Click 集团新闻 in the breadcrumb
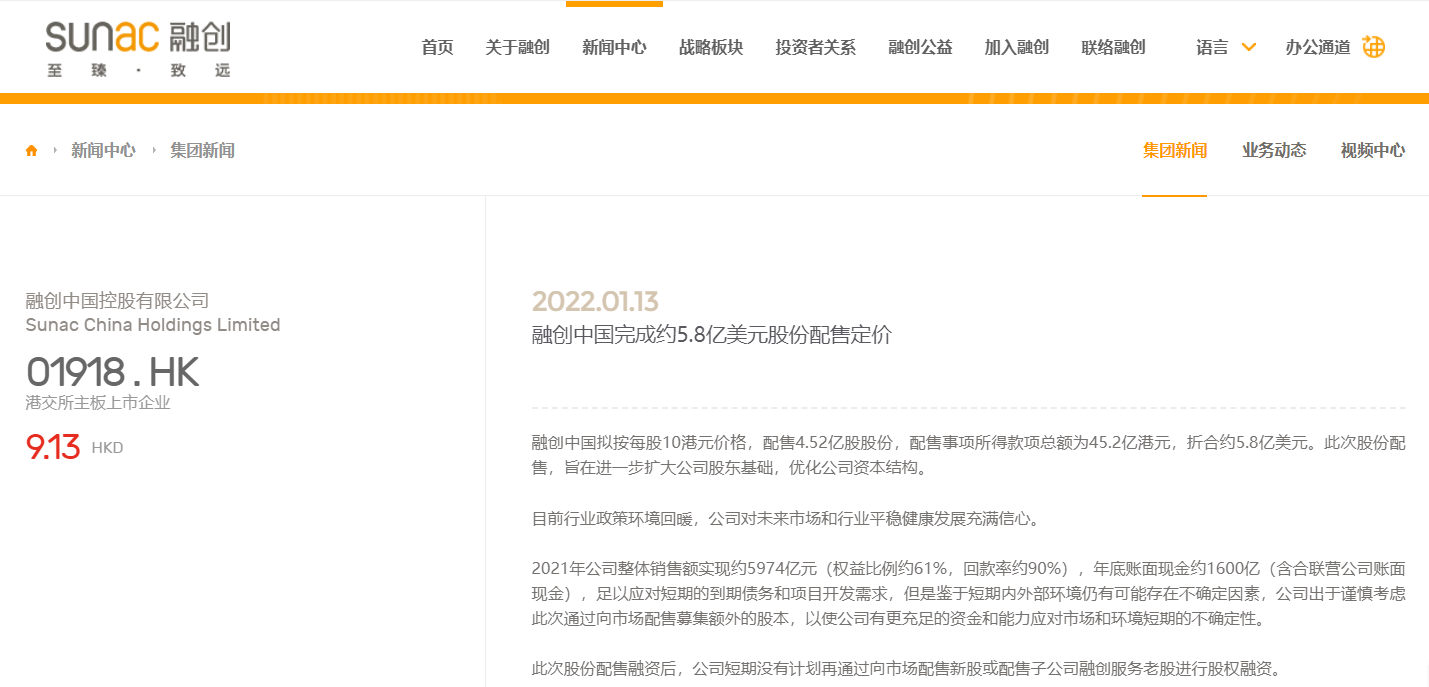 click(x=202, y=151)
